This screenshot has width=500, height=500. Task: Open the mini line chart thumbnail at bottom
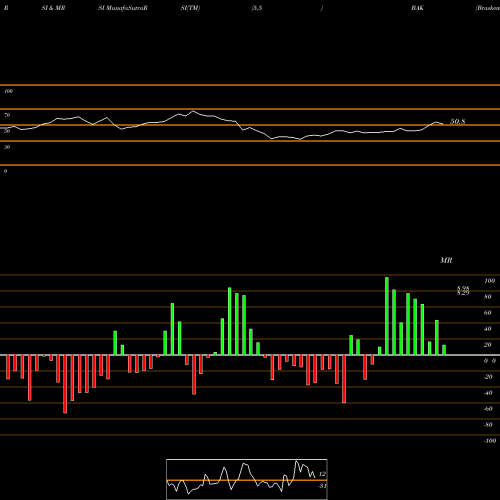click(x=247, y=479)
